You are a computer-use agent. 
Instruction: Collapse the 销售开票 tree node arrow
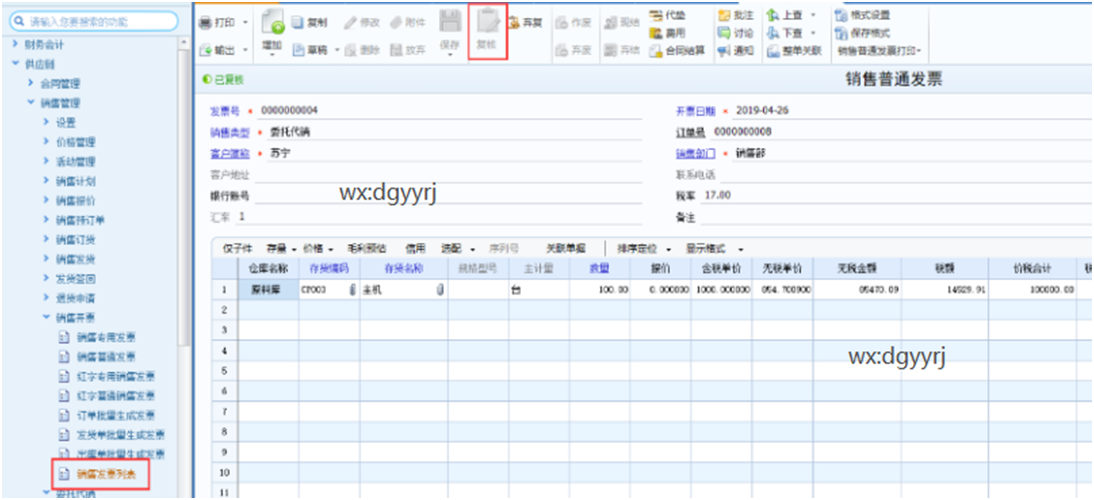point(46,318)
